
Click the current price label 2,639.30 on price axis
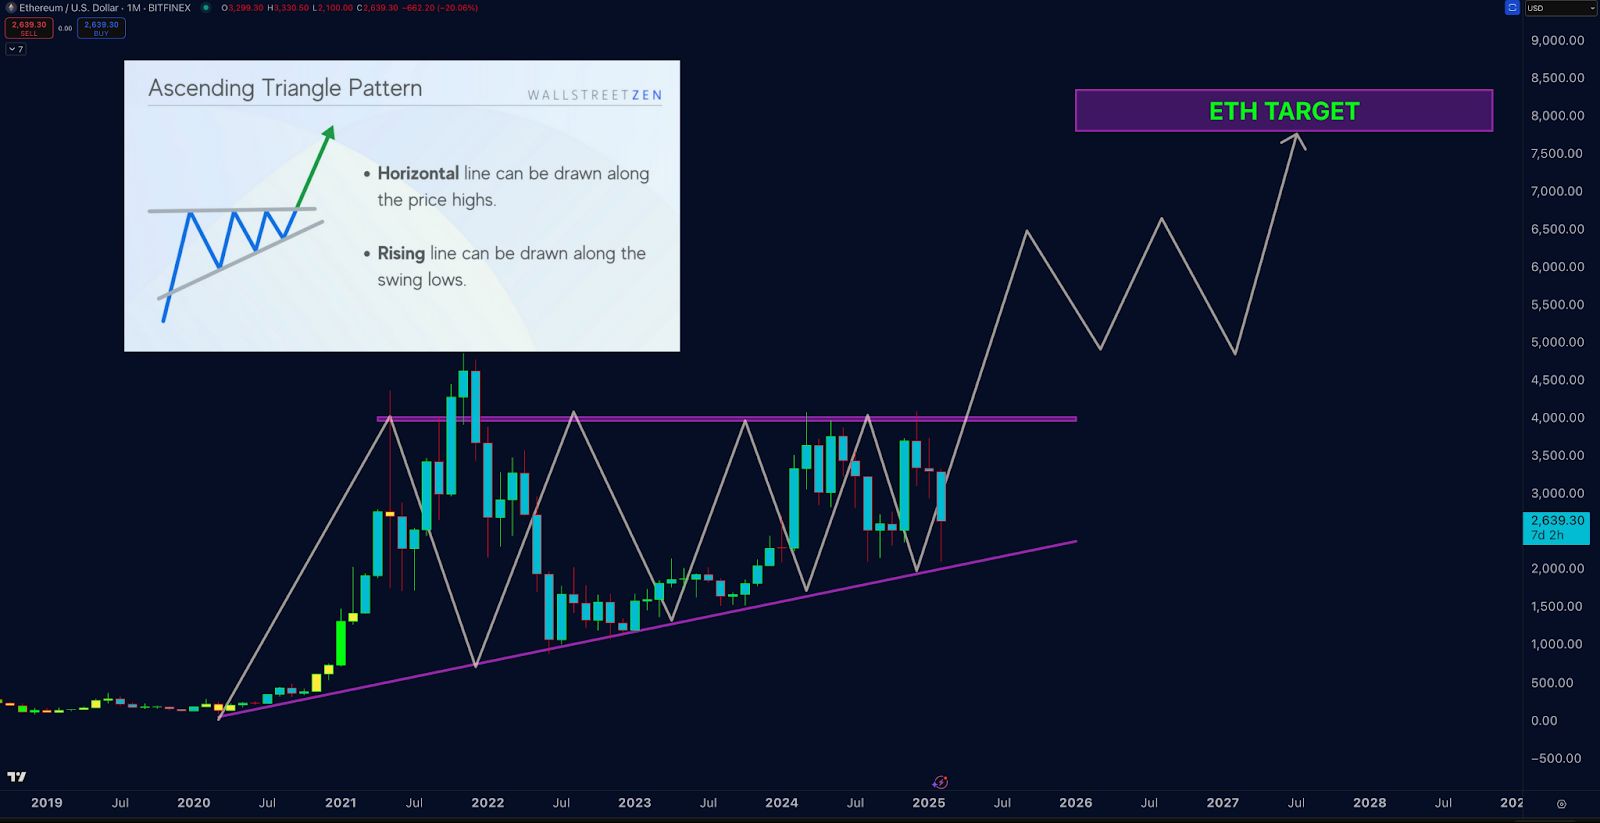pyautogui.click(x=1556, y=527)
